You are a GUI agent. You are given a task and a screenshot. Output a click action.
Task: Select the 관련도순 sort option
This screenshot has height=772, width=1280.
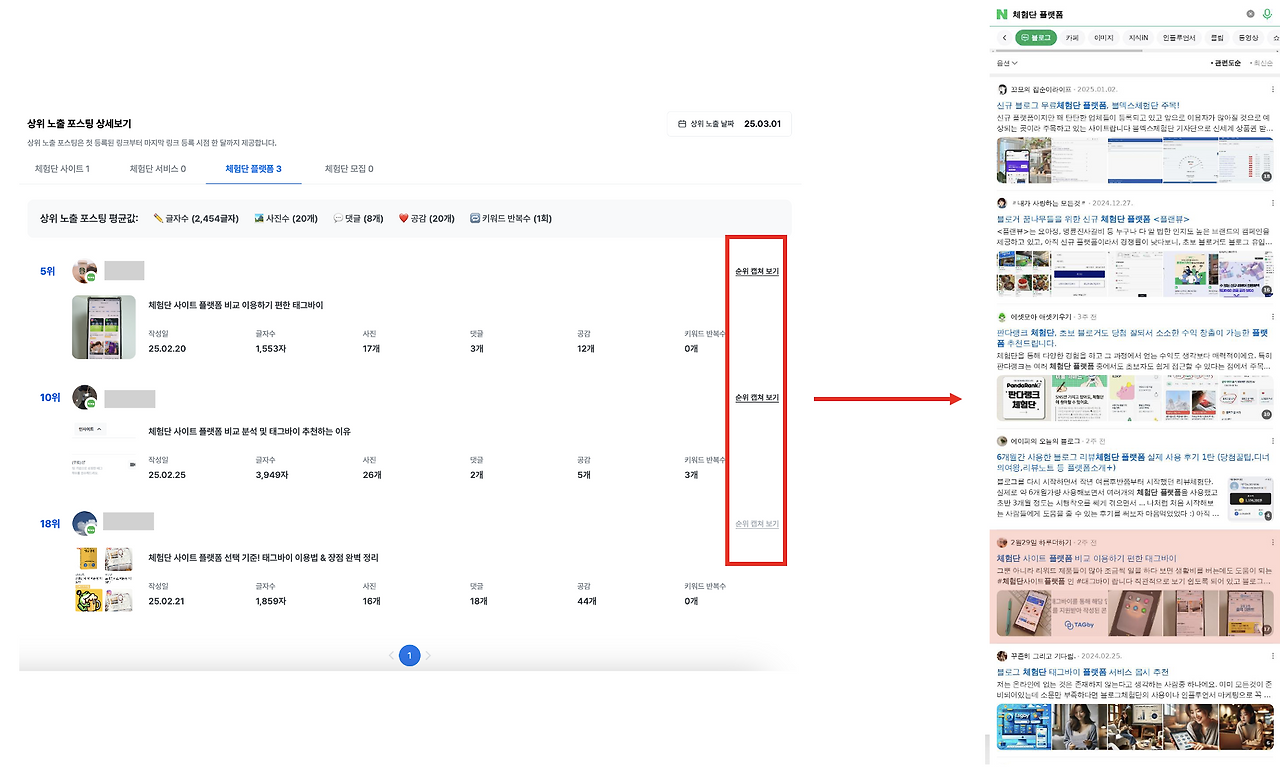(x=1225, y=63)
